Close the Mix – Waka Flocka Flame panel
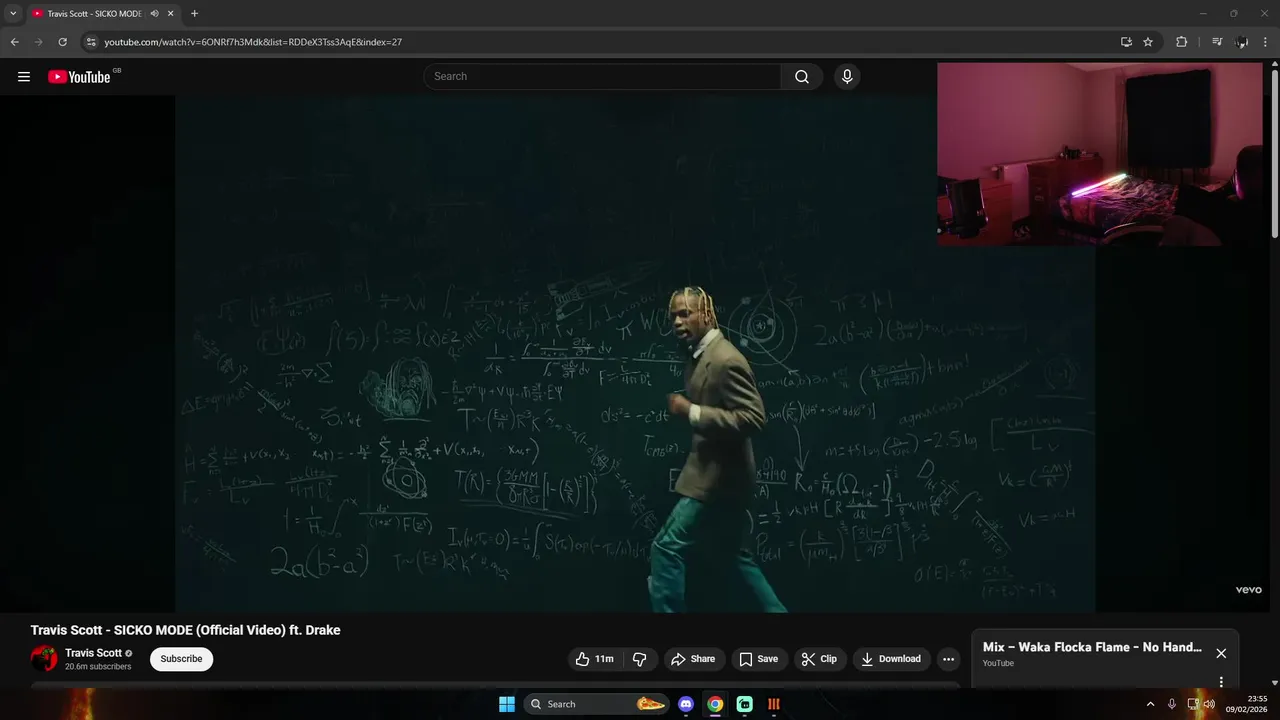Image resolution: width=1280 pixels, height=720 pixels. (x=1221, y=653)
